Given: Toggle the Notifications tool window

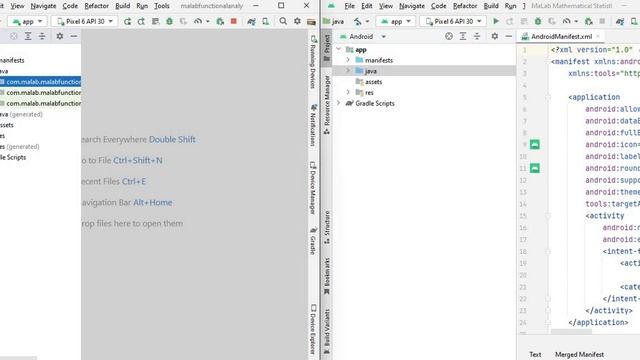Looking at the screenshot, I should click(313, 125).
